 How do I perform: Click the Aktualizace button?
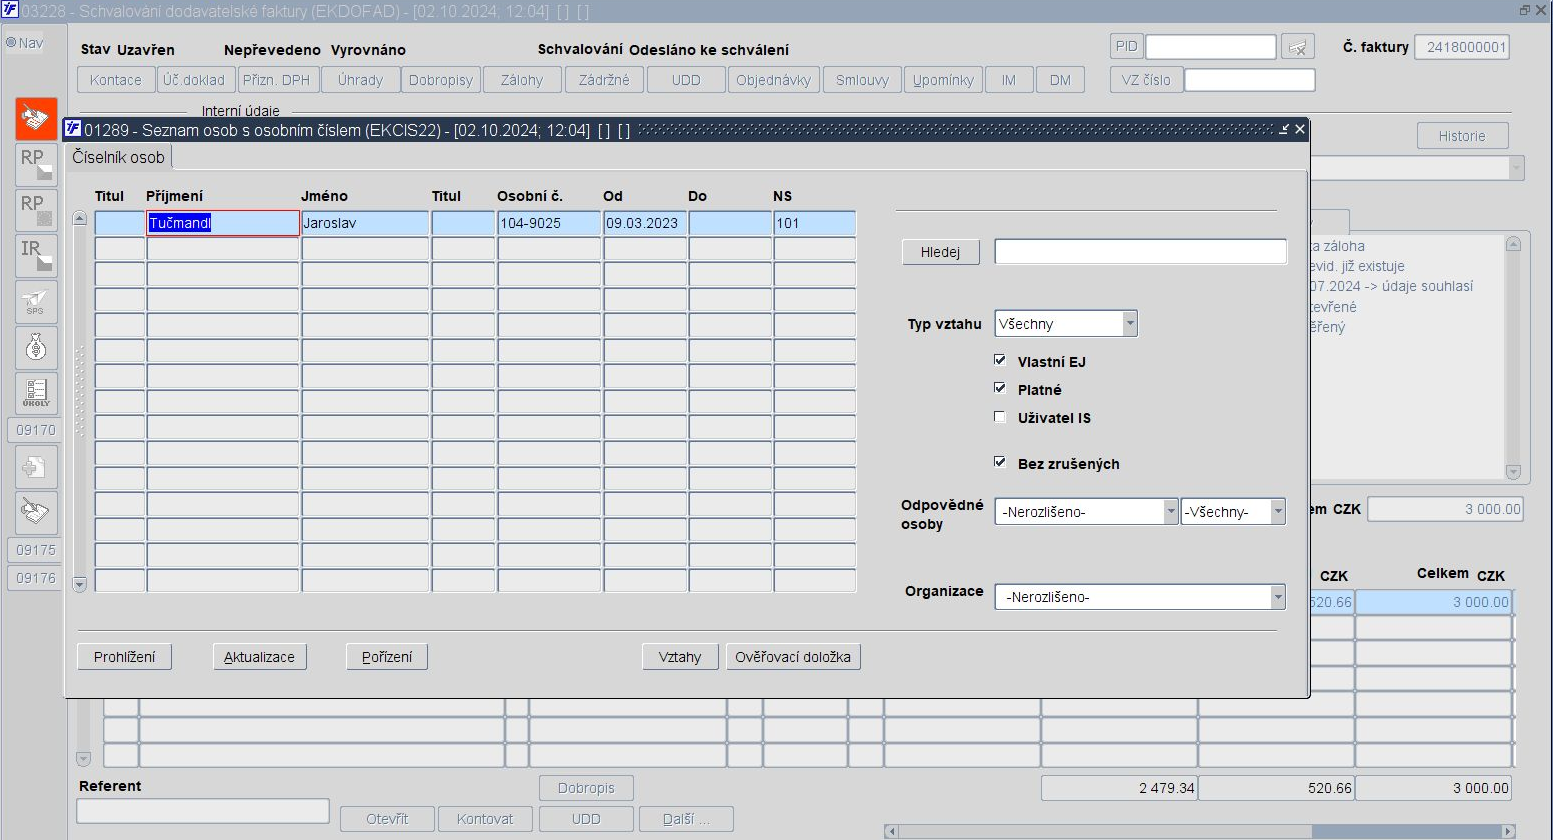coord(259,657)
